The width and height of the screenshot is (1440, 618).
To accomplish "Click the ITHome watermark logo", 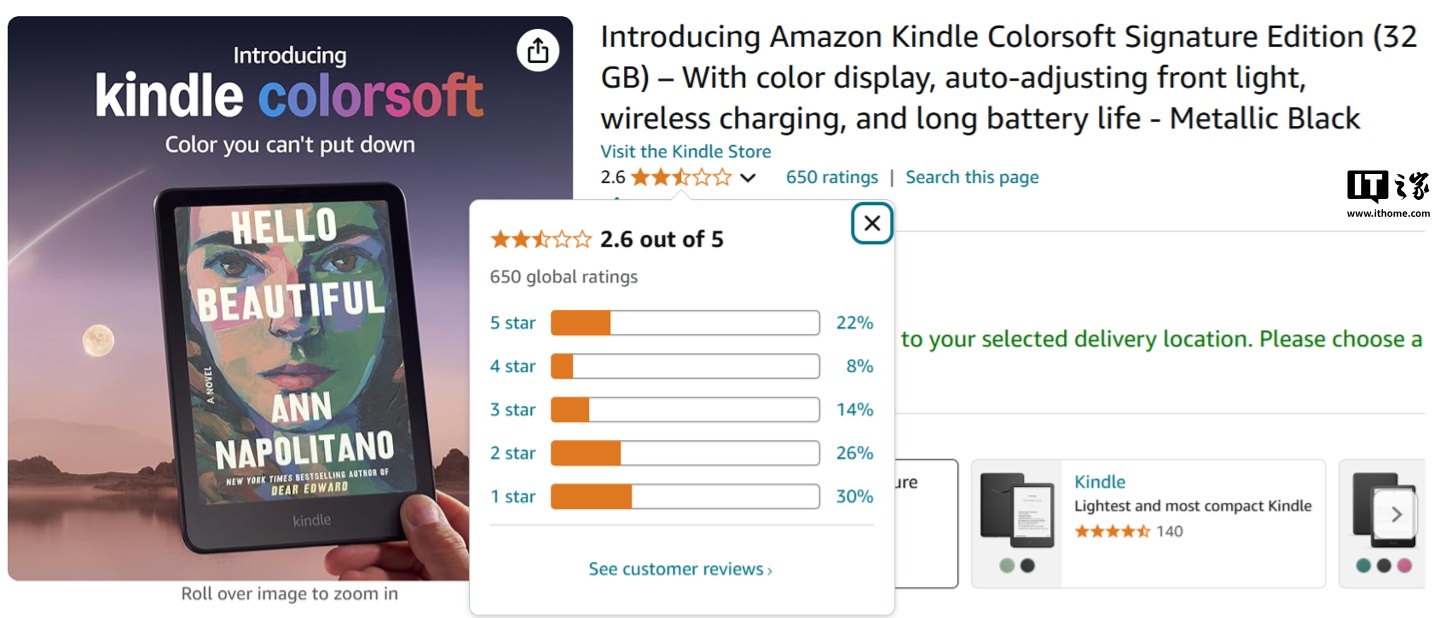I will click(x=1387, y=193).
